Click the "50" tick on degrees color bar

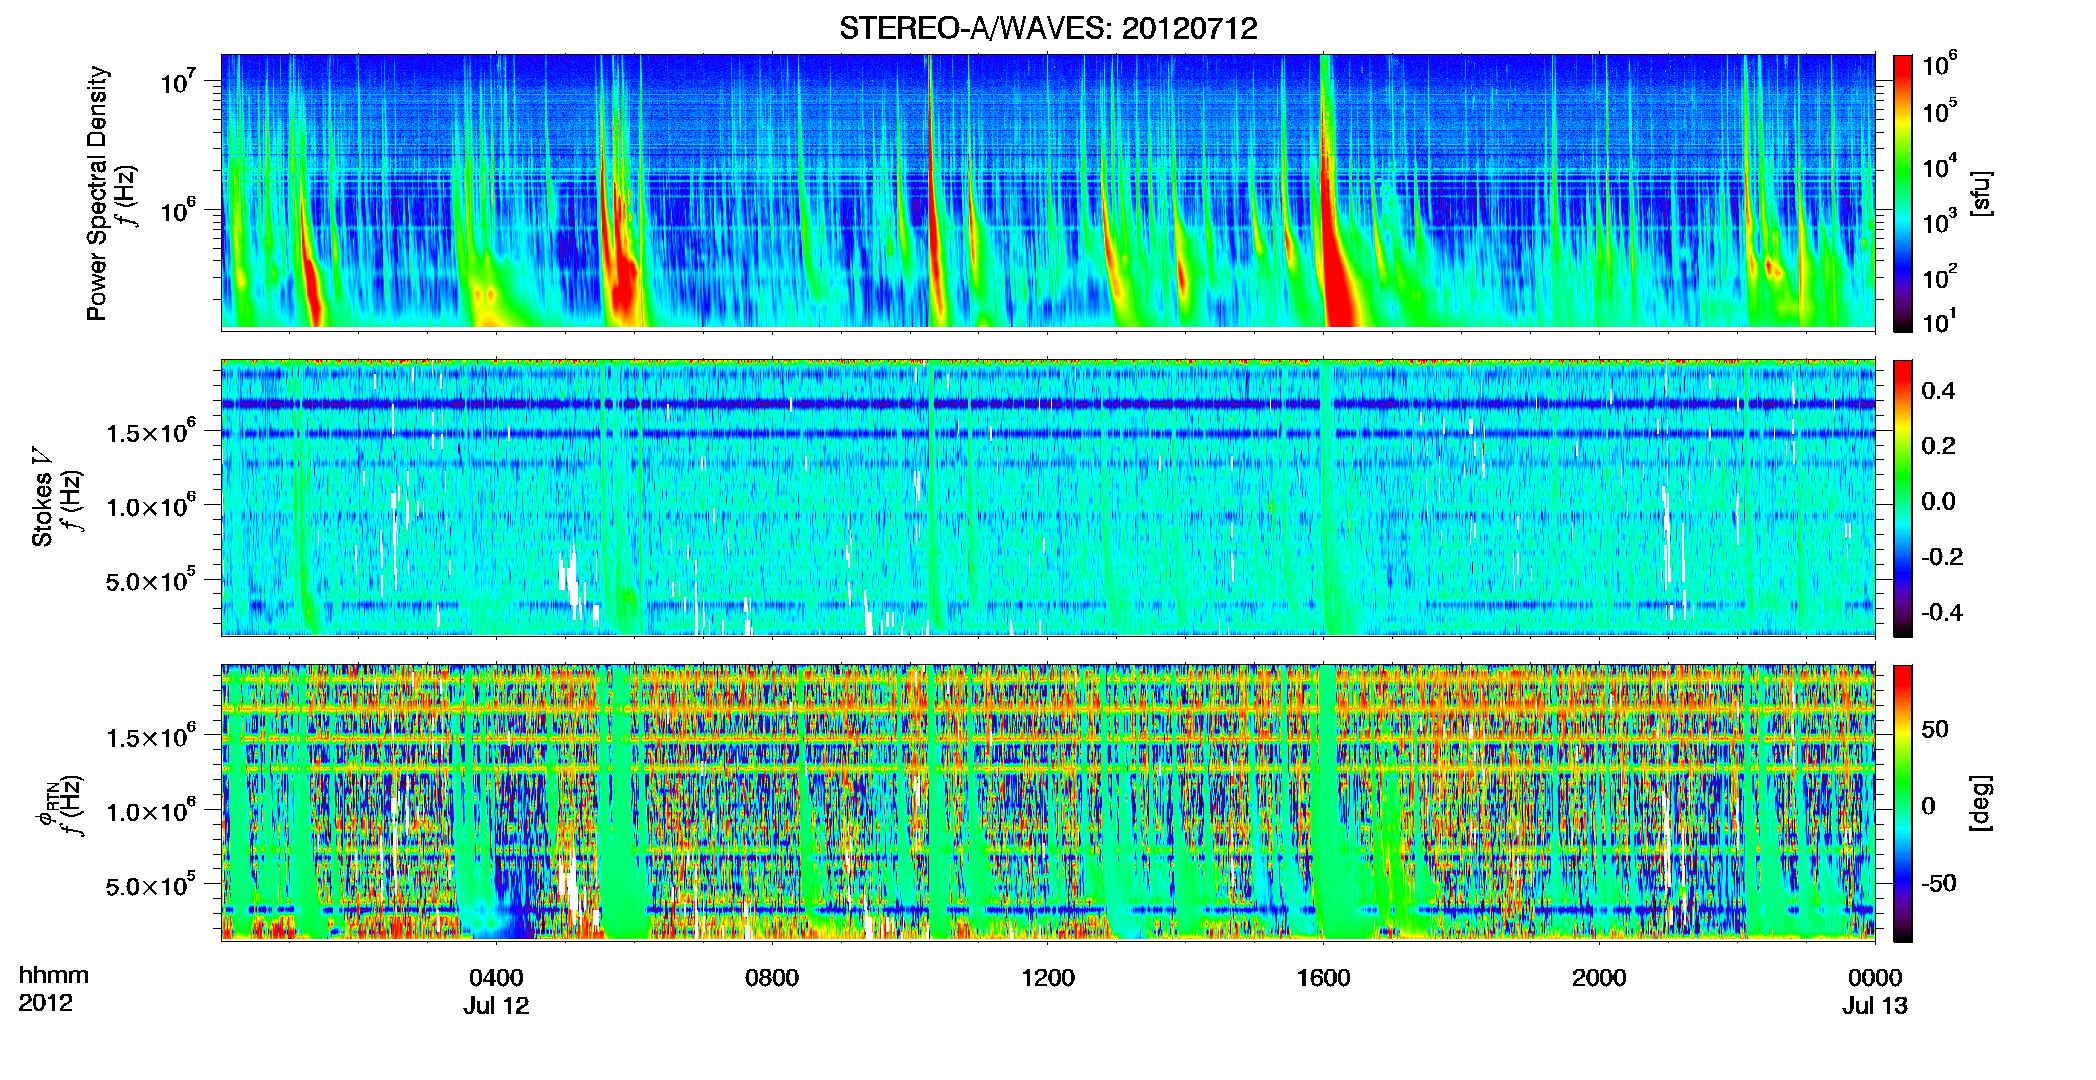1934,729
